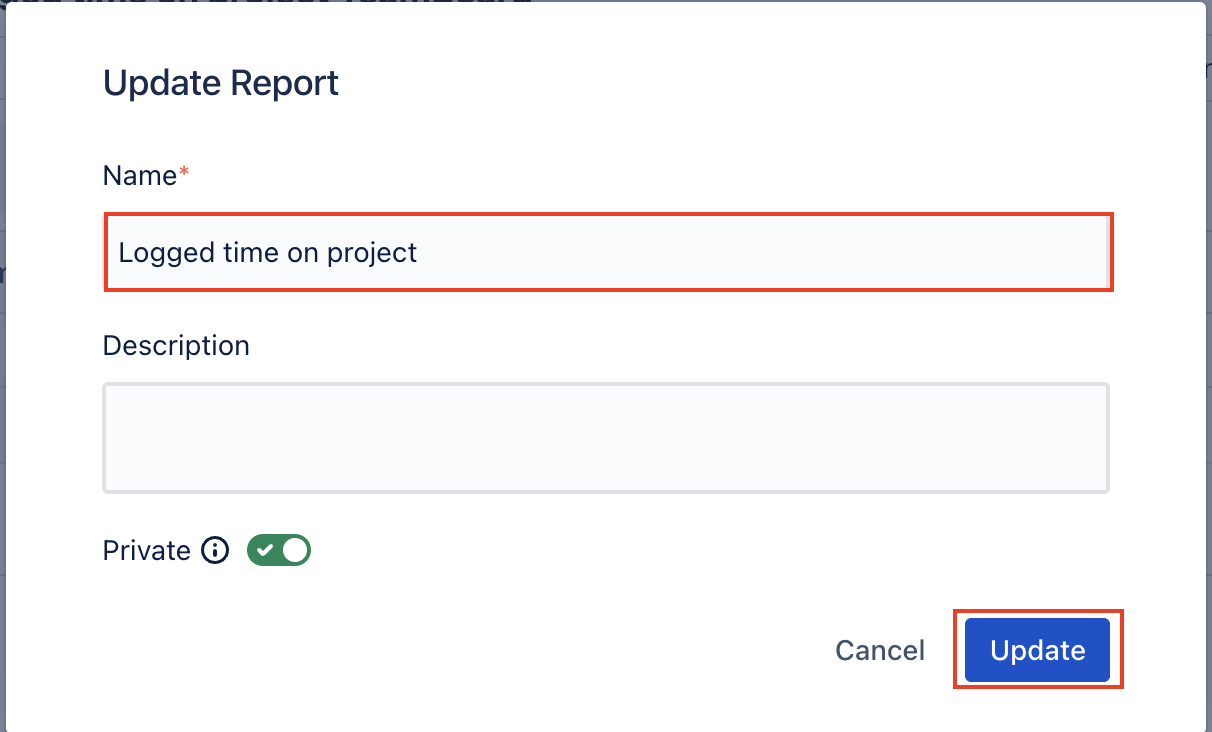This screenshot has width=1212, height=732.
Task: Toggle the Private switch off
Action: (279, 551)
